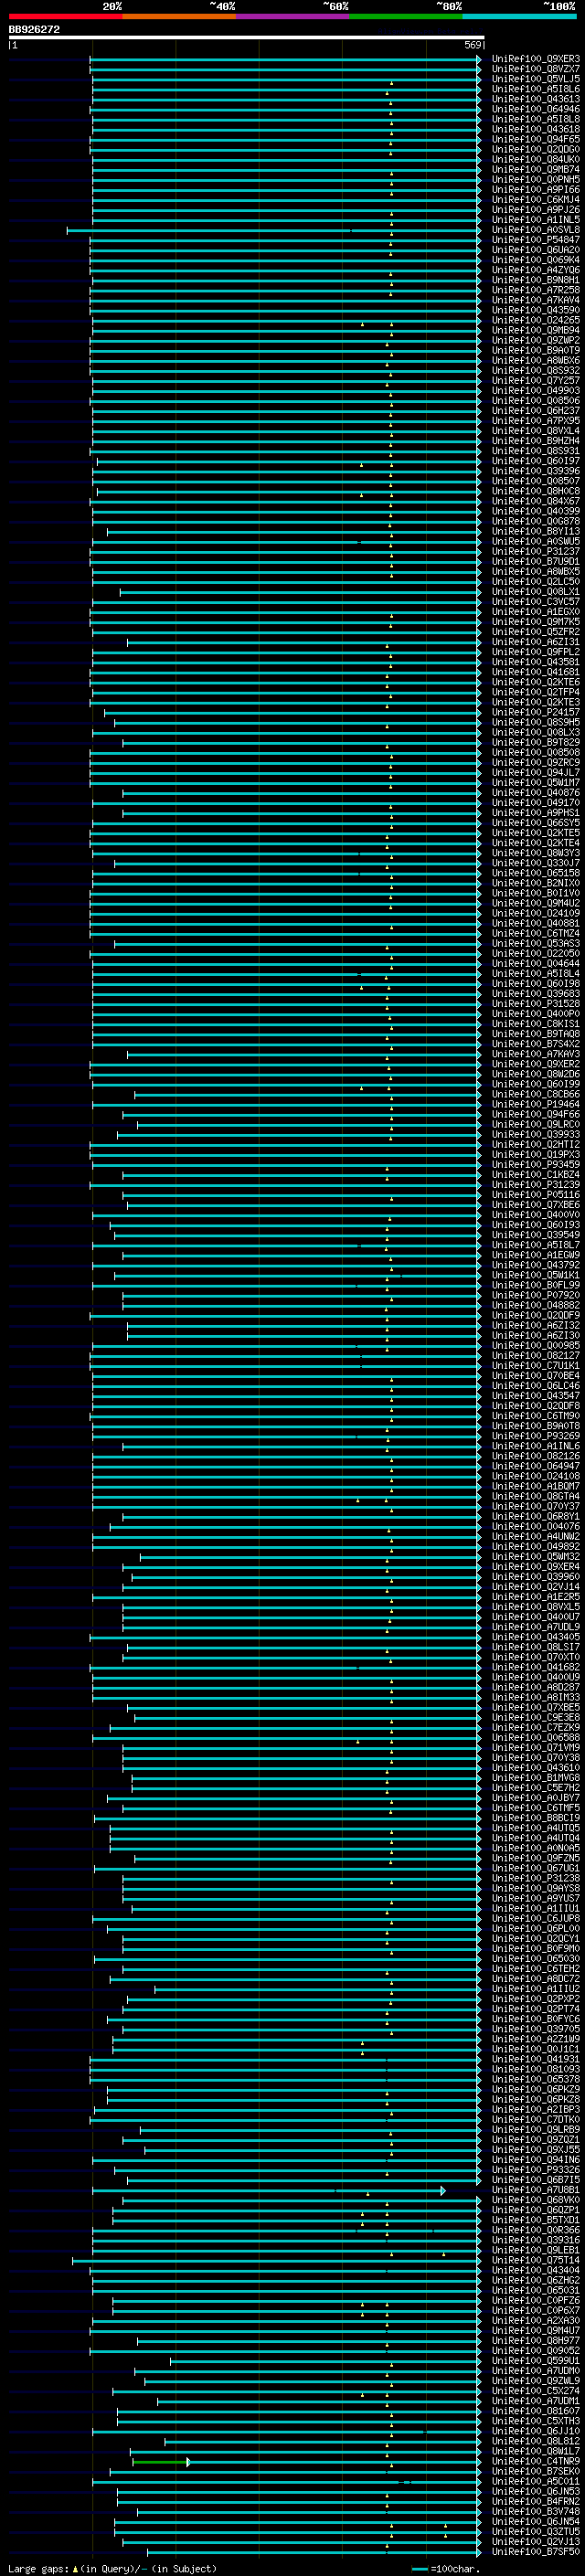585x2576 pixels.
Task: Select label UniRef100_C8CB66
Action: (x=535, y=1095)
